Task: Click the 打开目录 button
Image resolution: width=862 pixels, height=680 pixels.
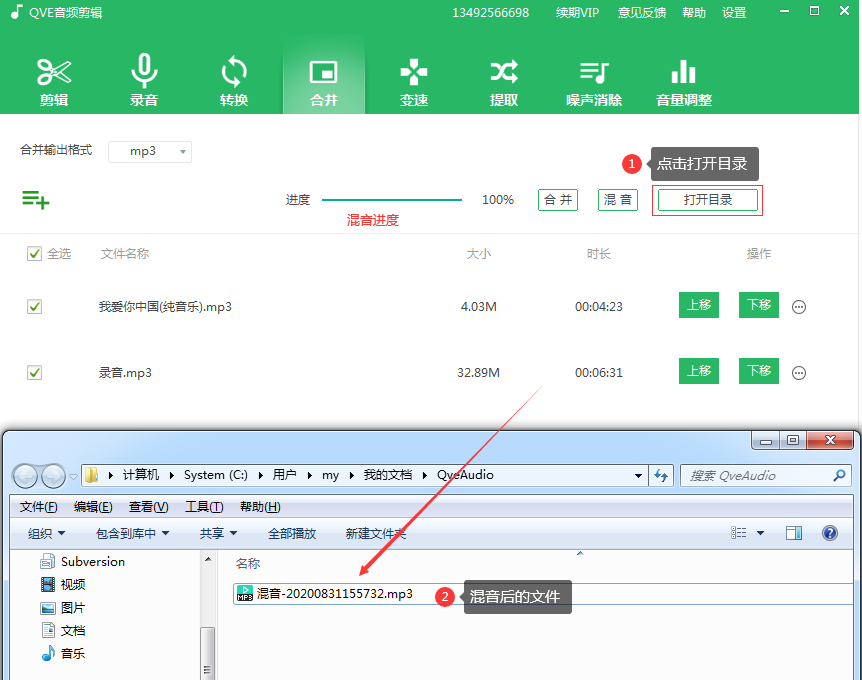Action: (x=708, y=200)
